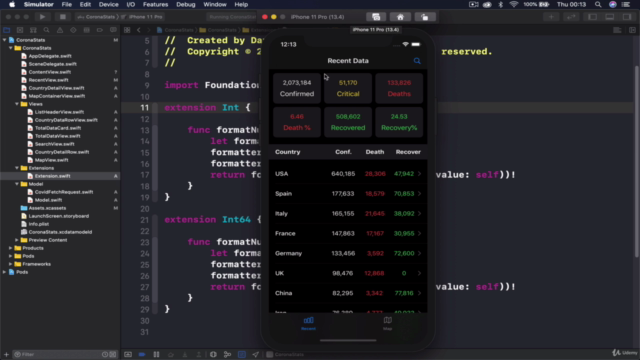Click the Simulate Location arrow icon
This screenshot has height=360, width=640.
tap(256, 354)
